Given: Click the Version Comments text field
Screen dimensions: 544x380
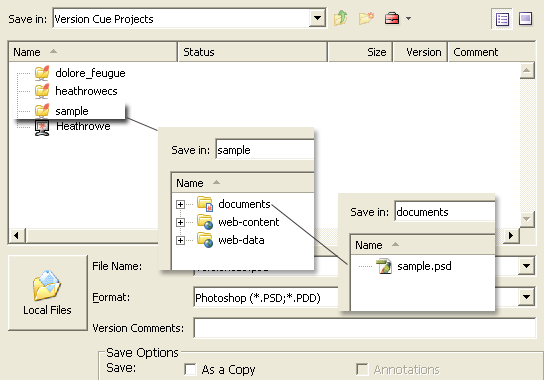Looking at the screenshot, I should coord(365,328).
